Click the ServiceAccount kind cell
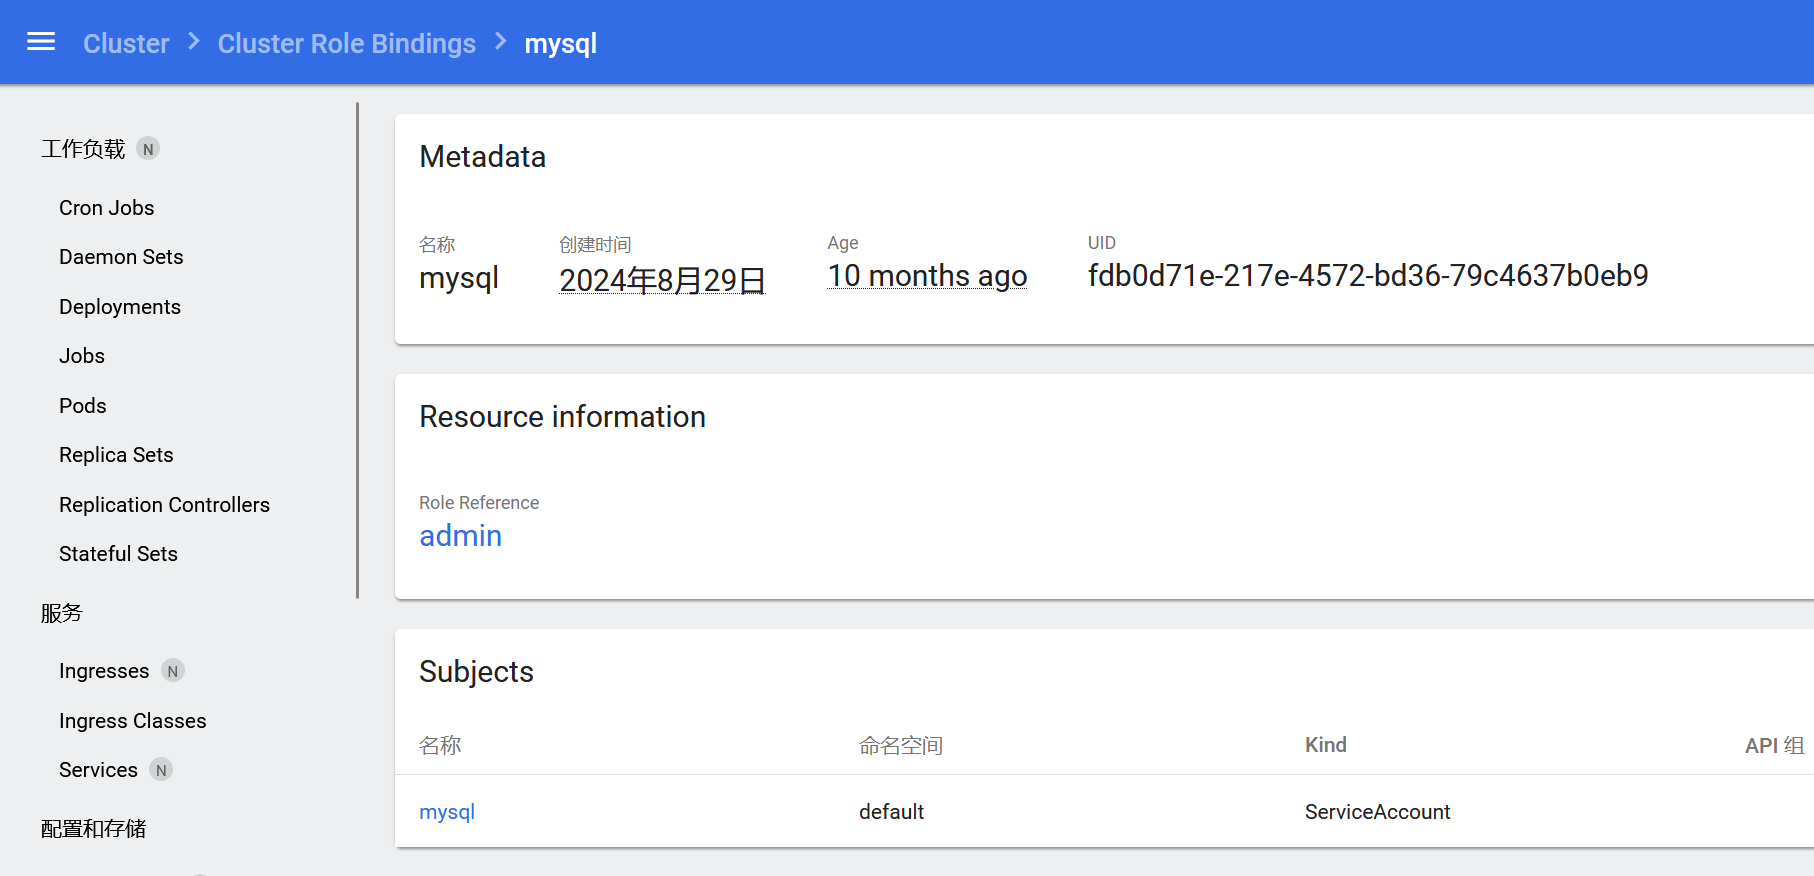1814x876 pixels. pyautogui.click(x=1377, y=812)
